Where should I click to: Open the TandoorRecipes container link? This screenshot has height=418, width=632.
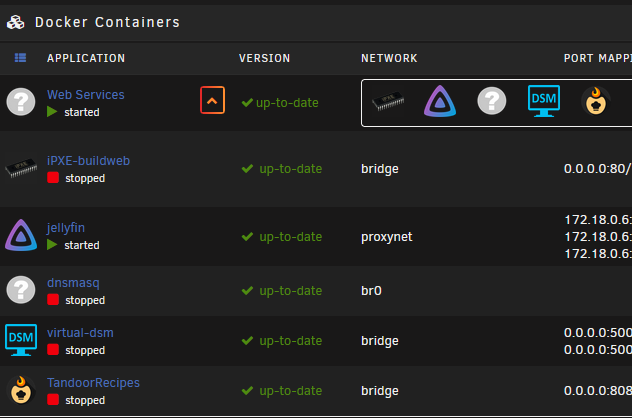point(93,383)
